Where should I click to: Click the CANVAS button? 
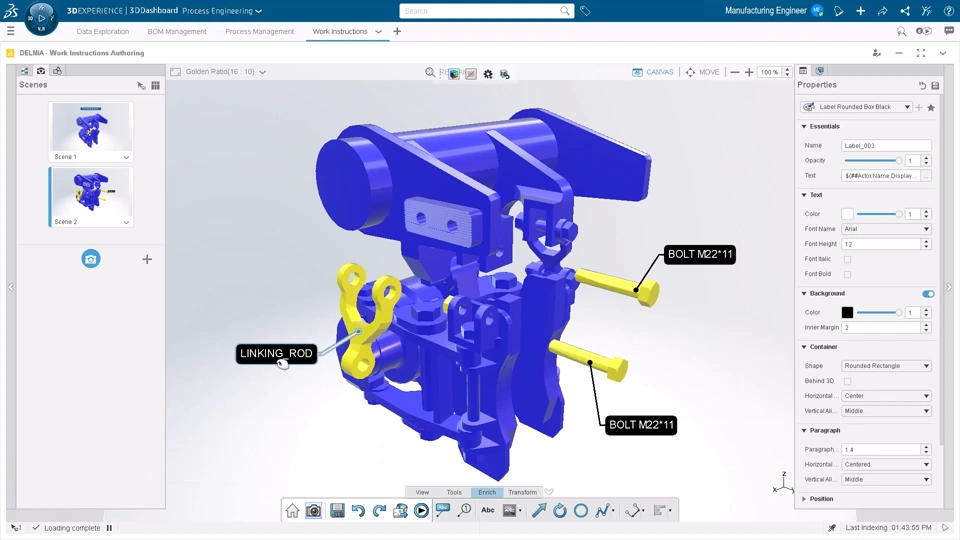[x=653, y=72]
